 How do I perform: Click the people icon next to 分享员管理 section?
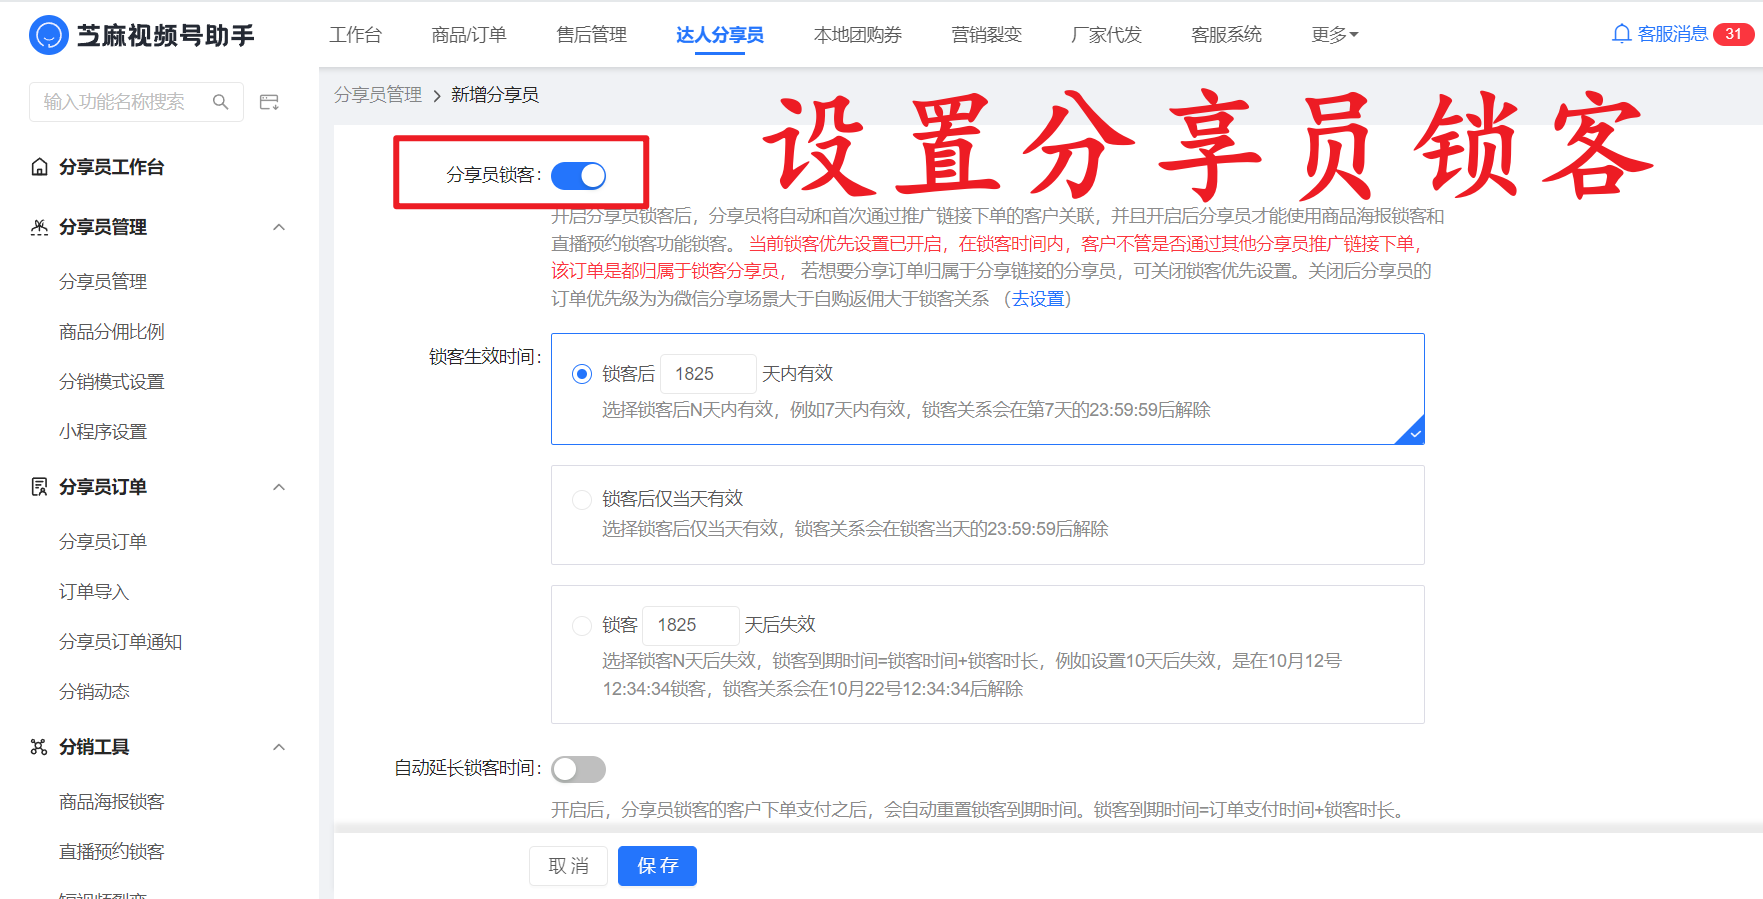pyautogui.click(x=39, y=227)
